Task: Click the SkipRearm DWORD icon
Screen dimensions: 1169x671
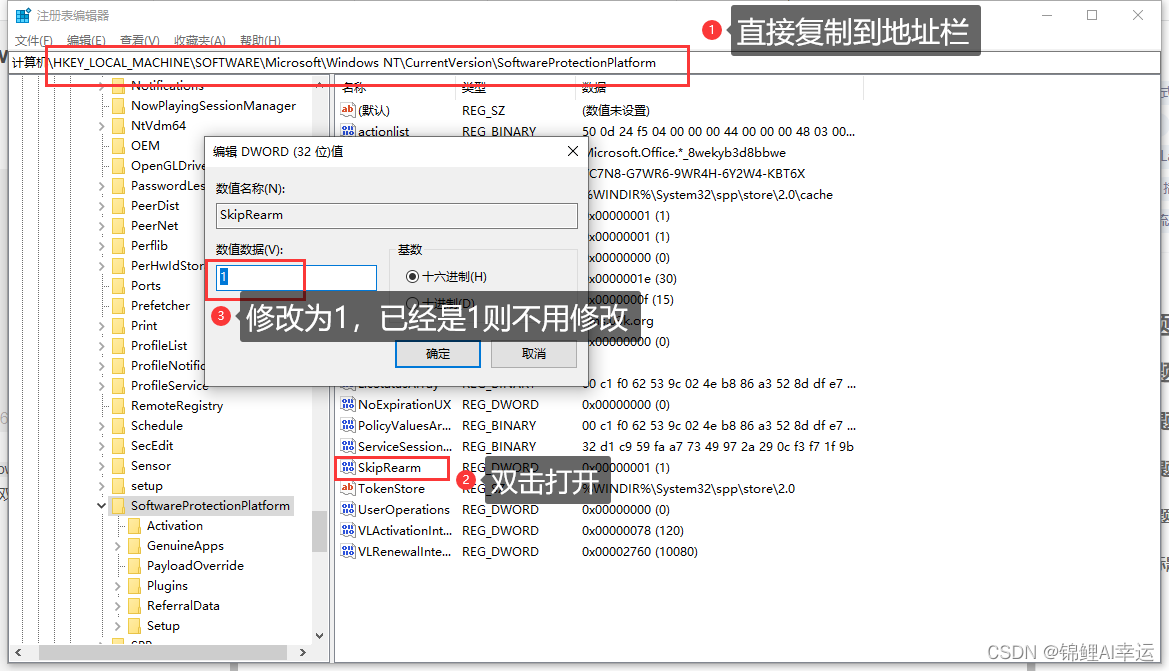Action: 347,467
